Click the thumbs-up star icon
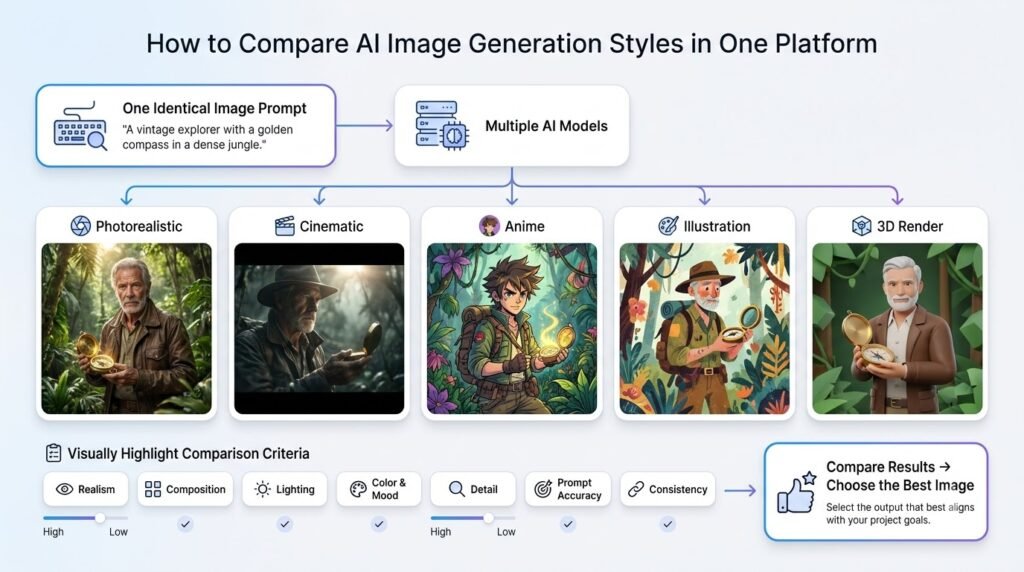The height and width of the screenshot is (572, 1024). coord(797,492)
